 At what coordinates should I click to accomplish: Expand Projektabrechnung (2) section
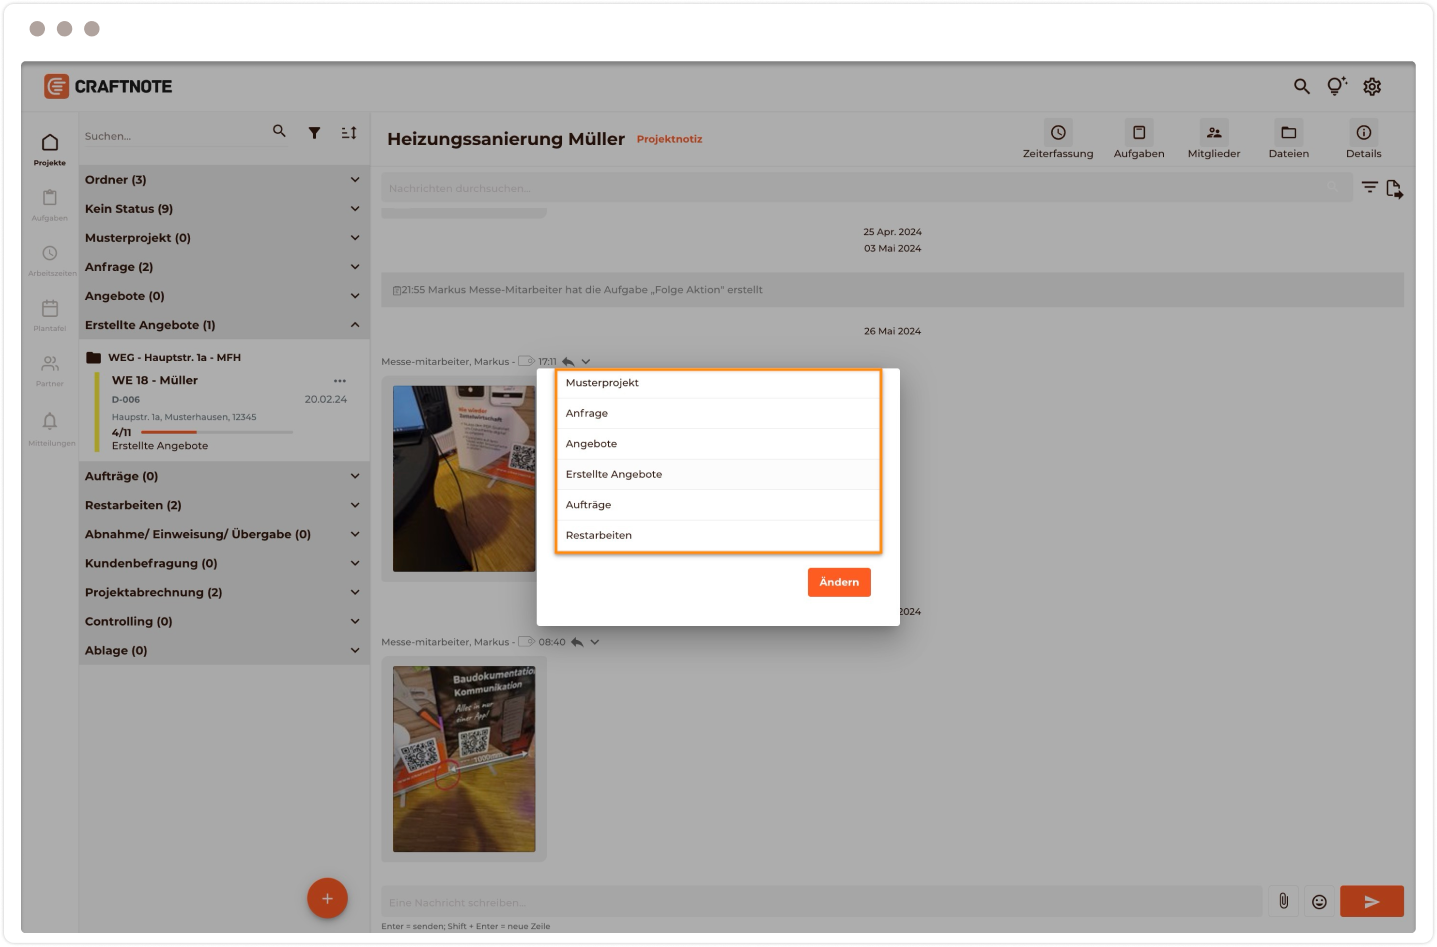(354, 592)
